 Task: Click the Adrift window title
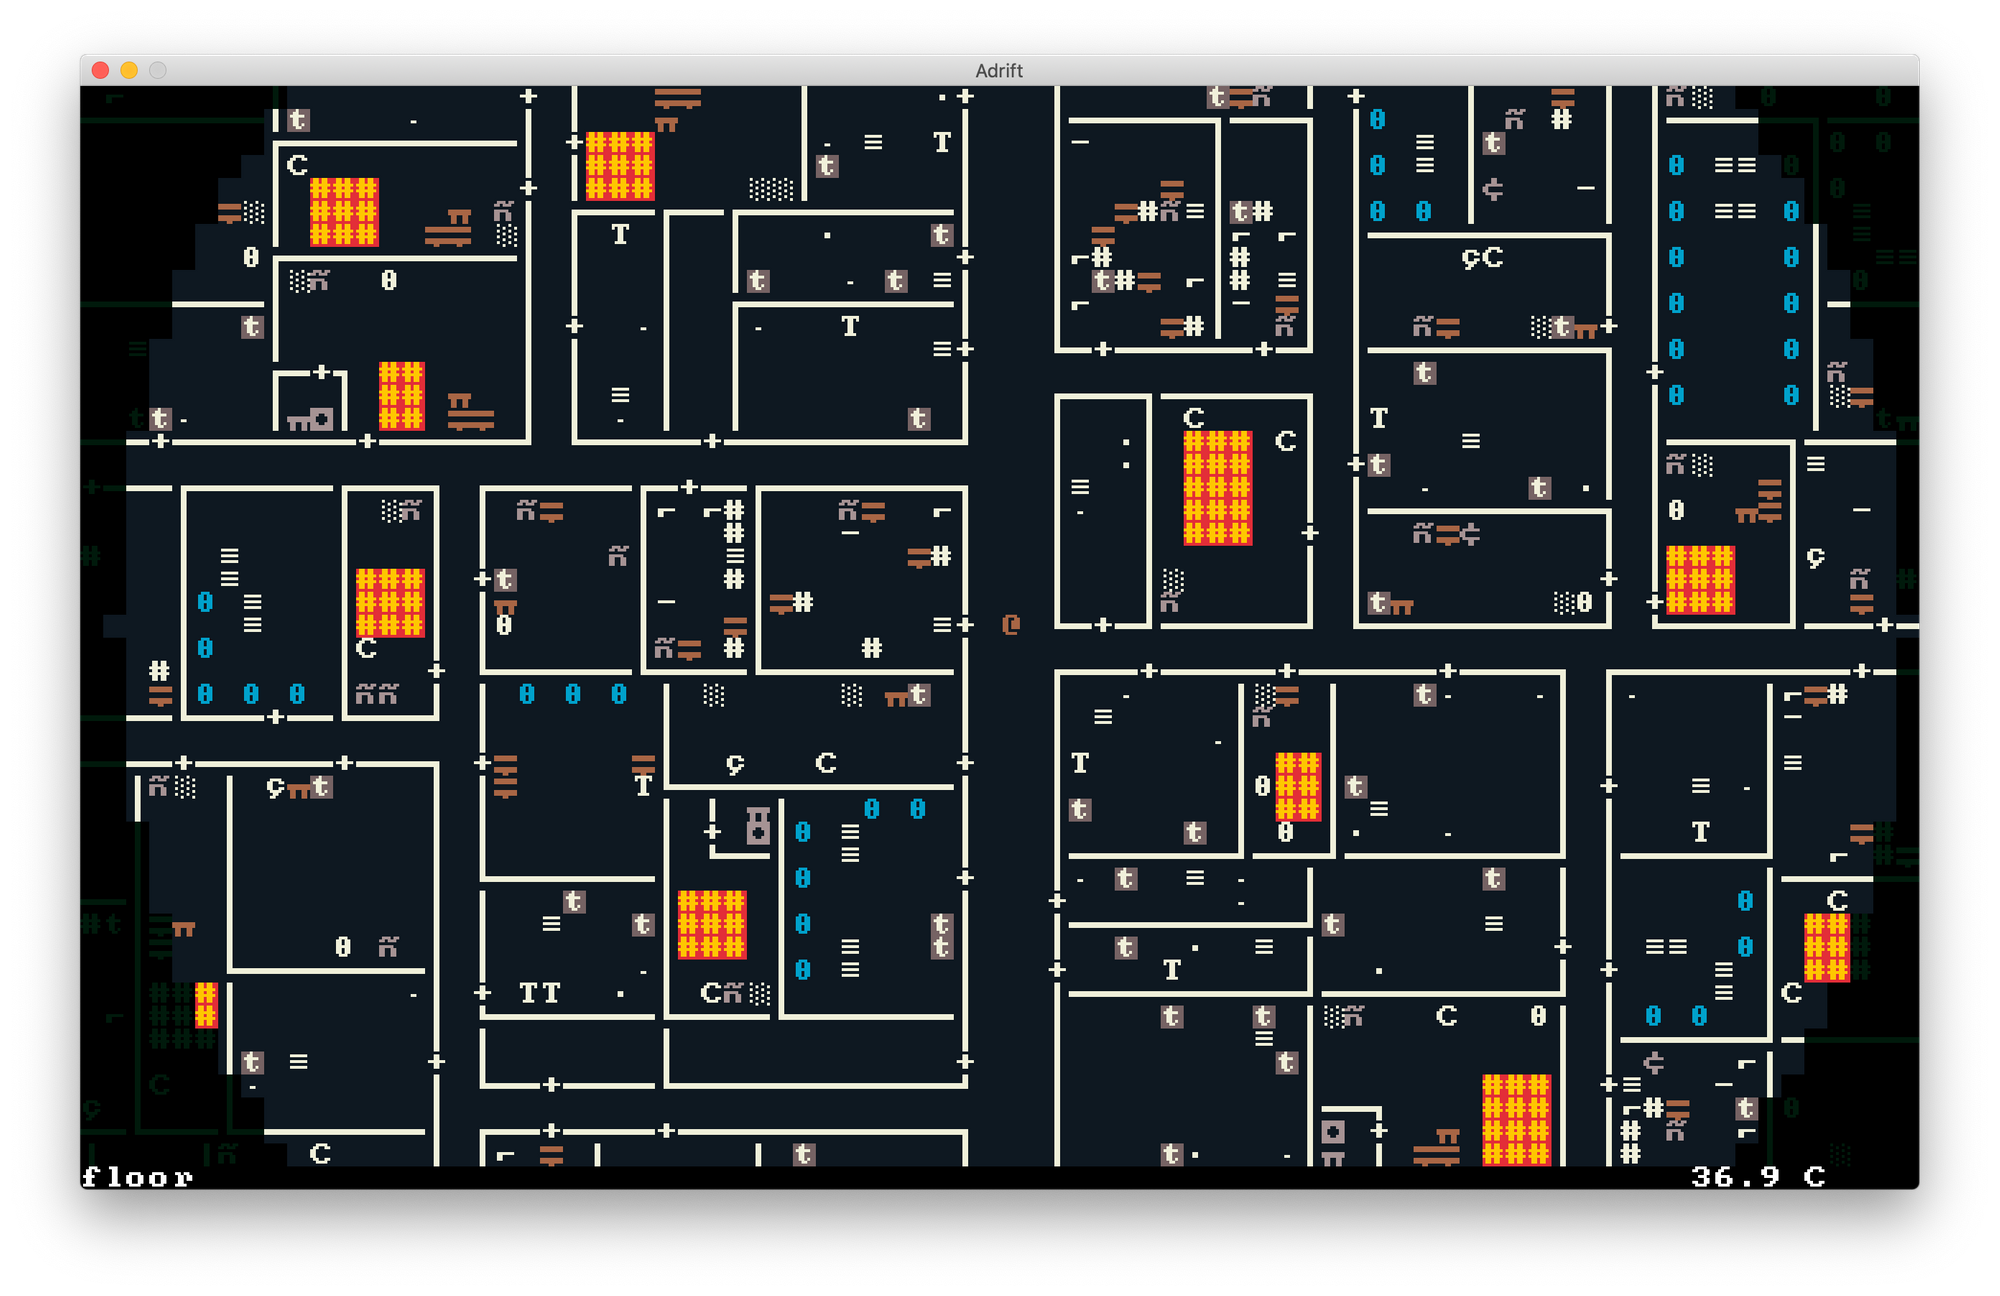click(x=1000, y=70)
